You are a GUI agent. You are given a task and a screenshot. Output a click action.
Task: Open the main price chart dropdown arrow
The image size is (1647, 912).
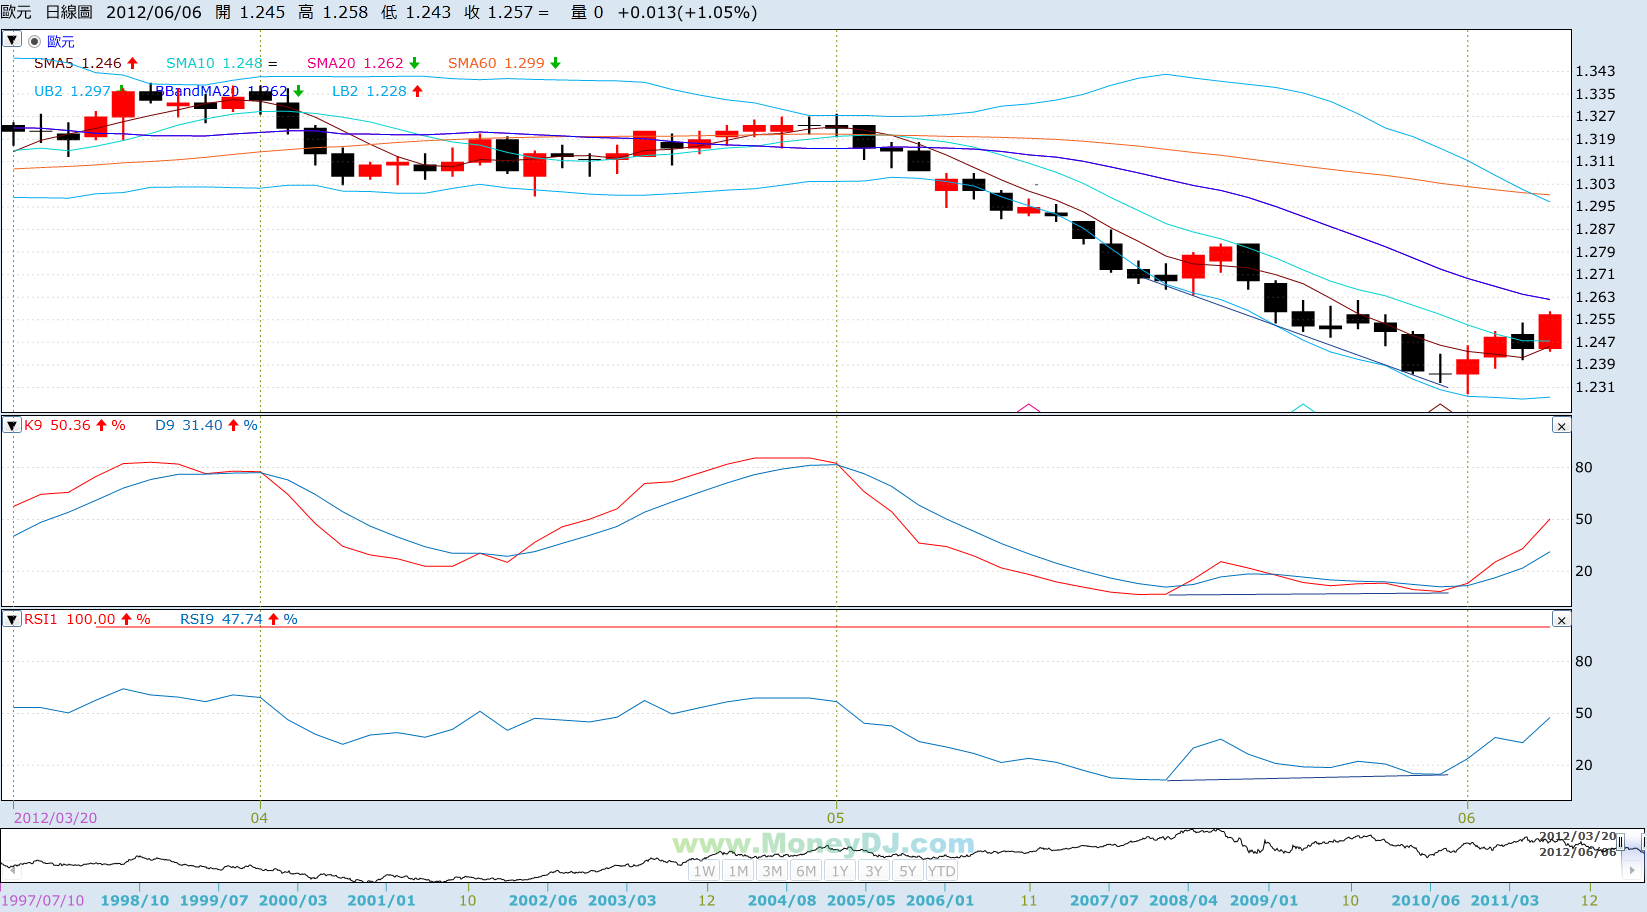(x=12, y=40)
